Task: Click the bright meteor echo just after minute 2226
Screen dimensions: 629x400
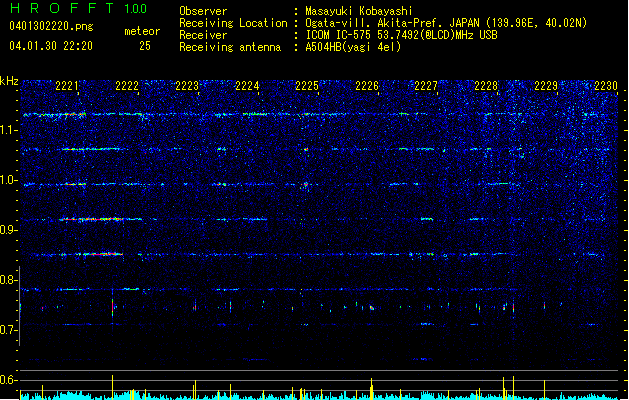Action: [372, 308]
